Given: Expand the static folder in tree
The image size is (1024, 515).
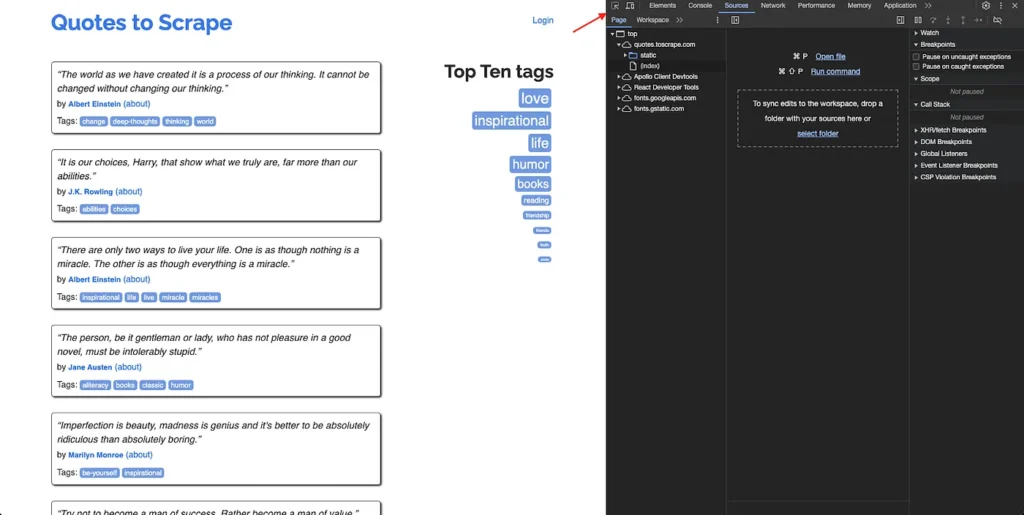Looking at the screenshot, I should pyautogui.click(x=627, y=55).
